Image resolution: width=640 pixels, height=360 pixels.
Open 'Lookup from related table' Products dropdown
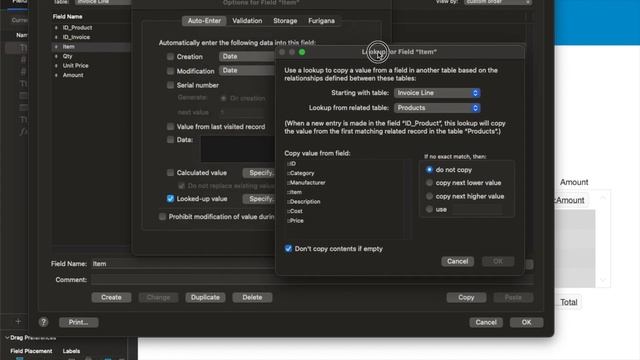pos(437,108)
